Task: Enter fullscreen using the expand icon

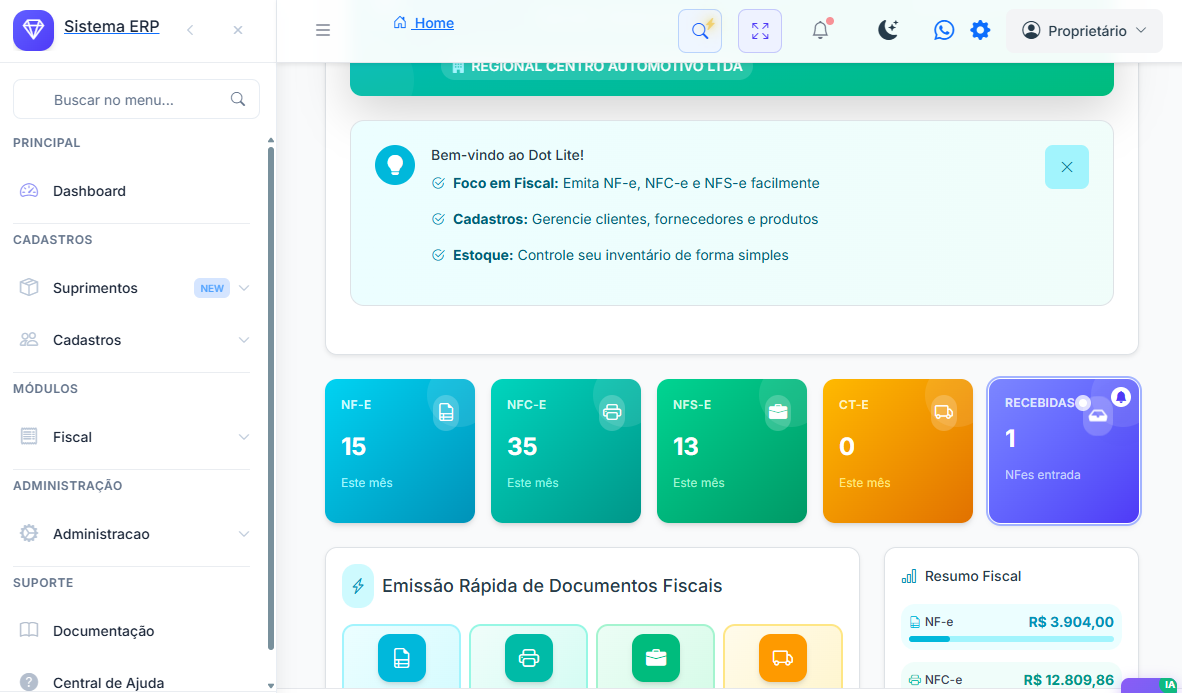Action: 760,30
